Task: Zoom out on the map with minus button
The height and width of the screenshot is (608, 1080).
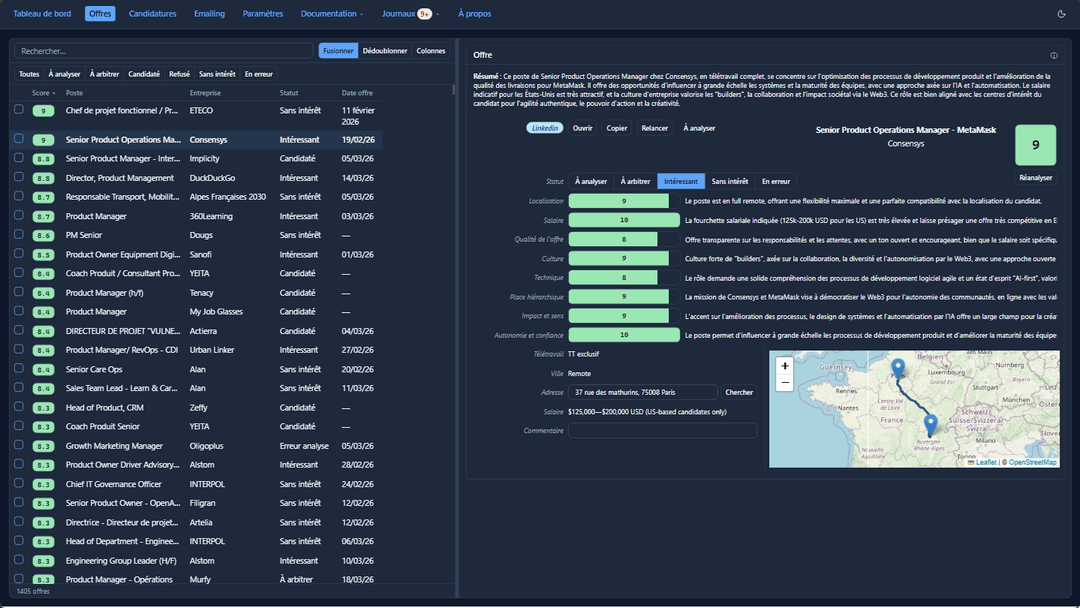Action: [785, 383]
